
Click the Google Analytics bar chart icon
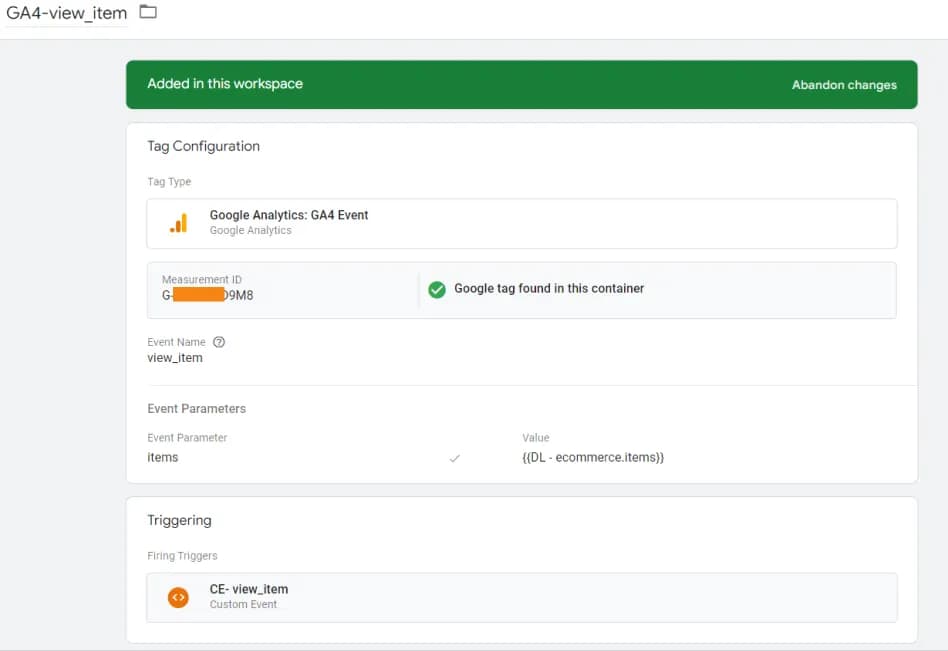[x=178, y=223]
